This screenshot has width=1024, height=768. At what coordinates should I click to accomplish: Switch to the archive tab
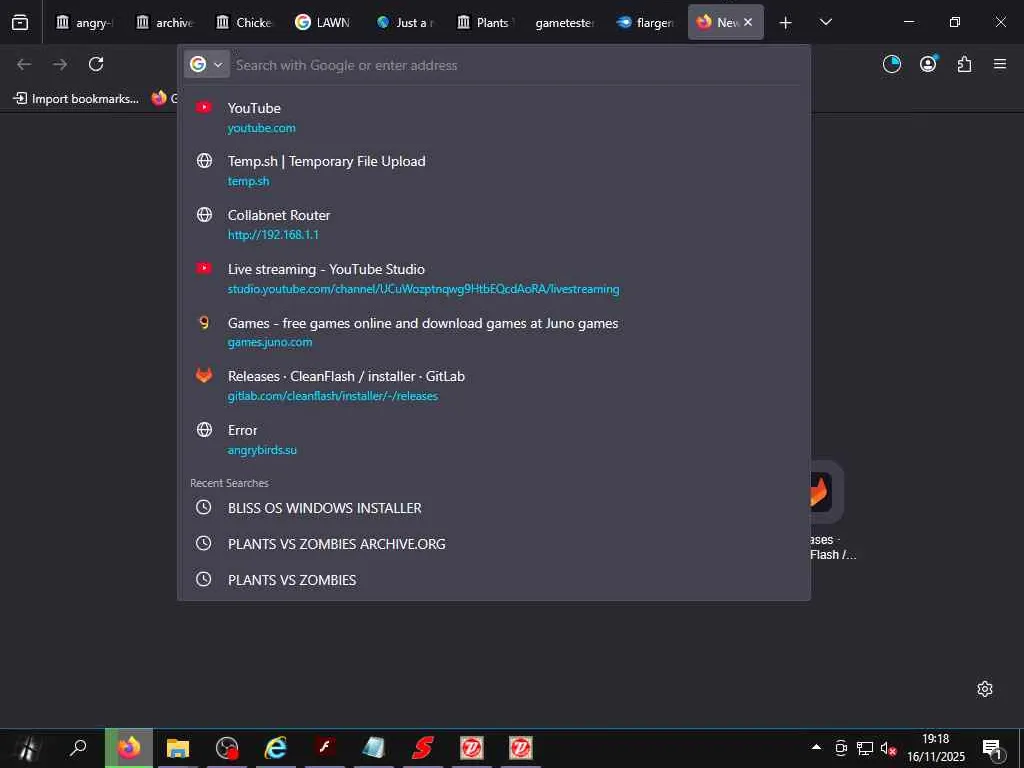(163, 23)
